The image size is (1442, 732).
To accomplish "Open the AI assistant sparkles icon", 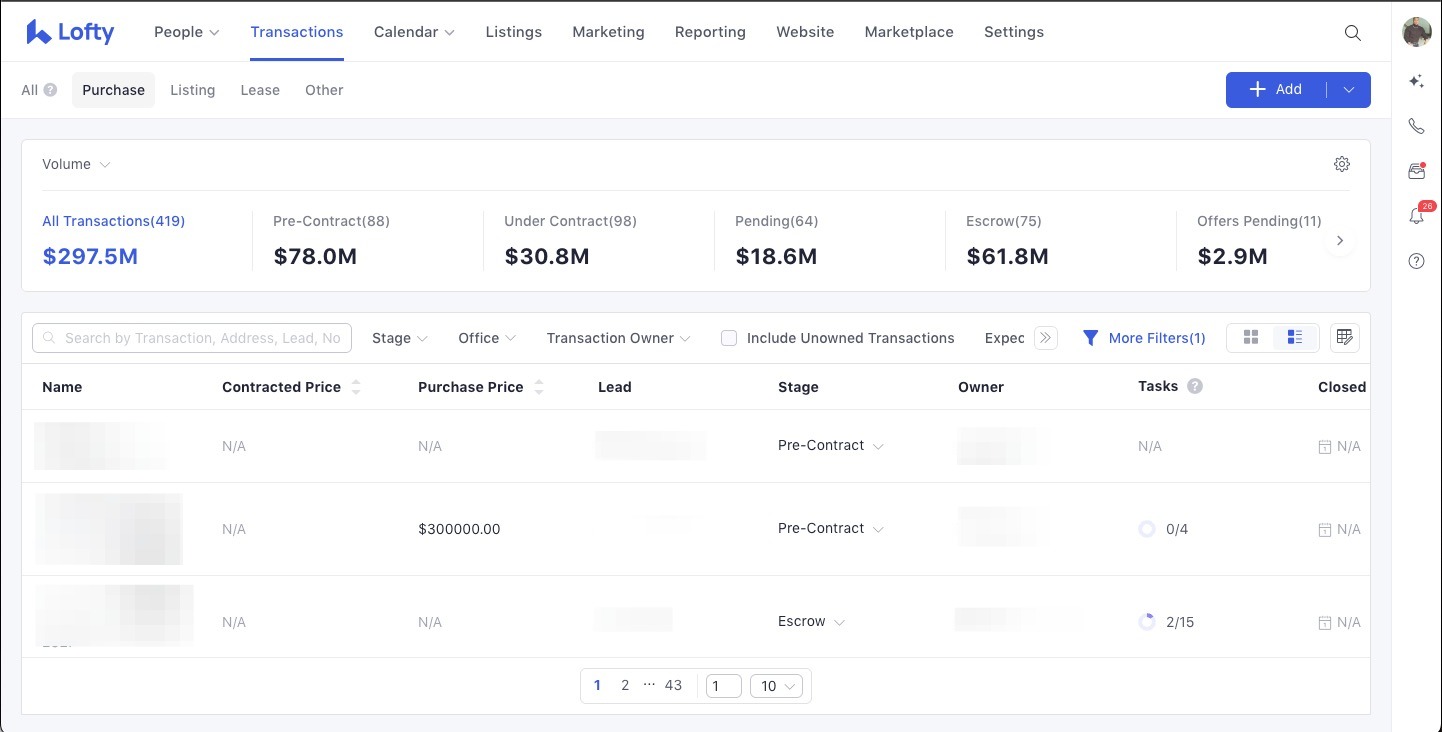I will pos(1416,81).
